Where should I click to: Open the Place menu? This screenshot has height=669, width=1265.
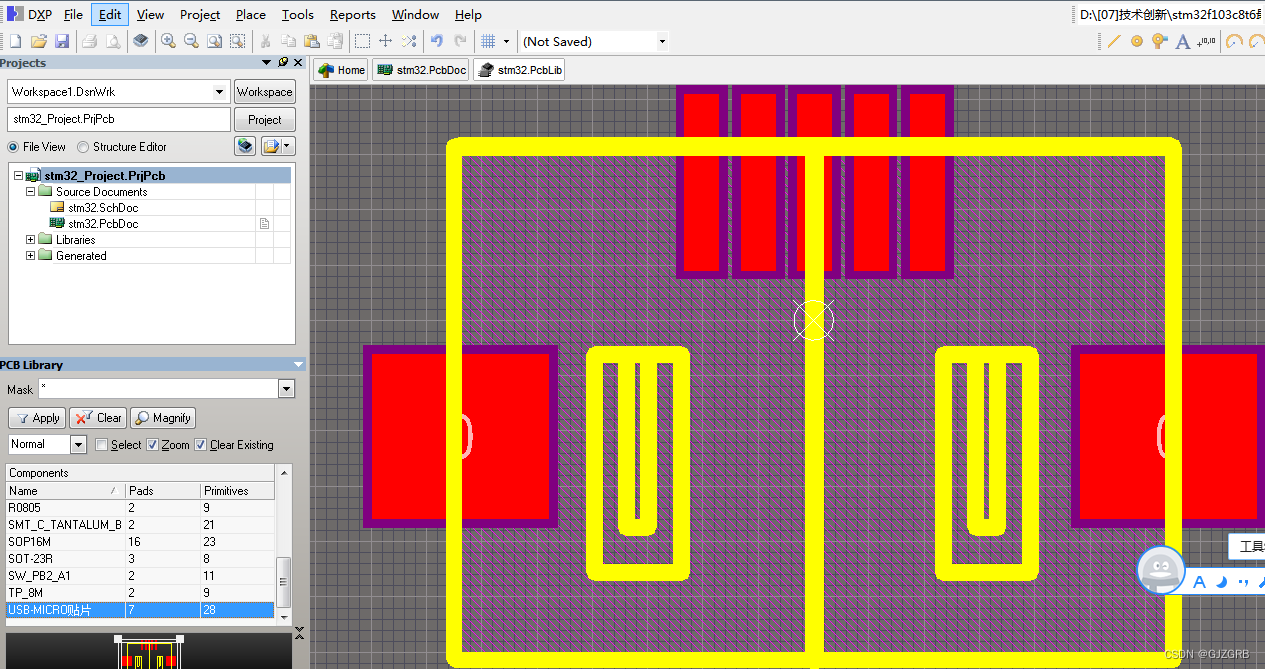click(x=251, y=14)
